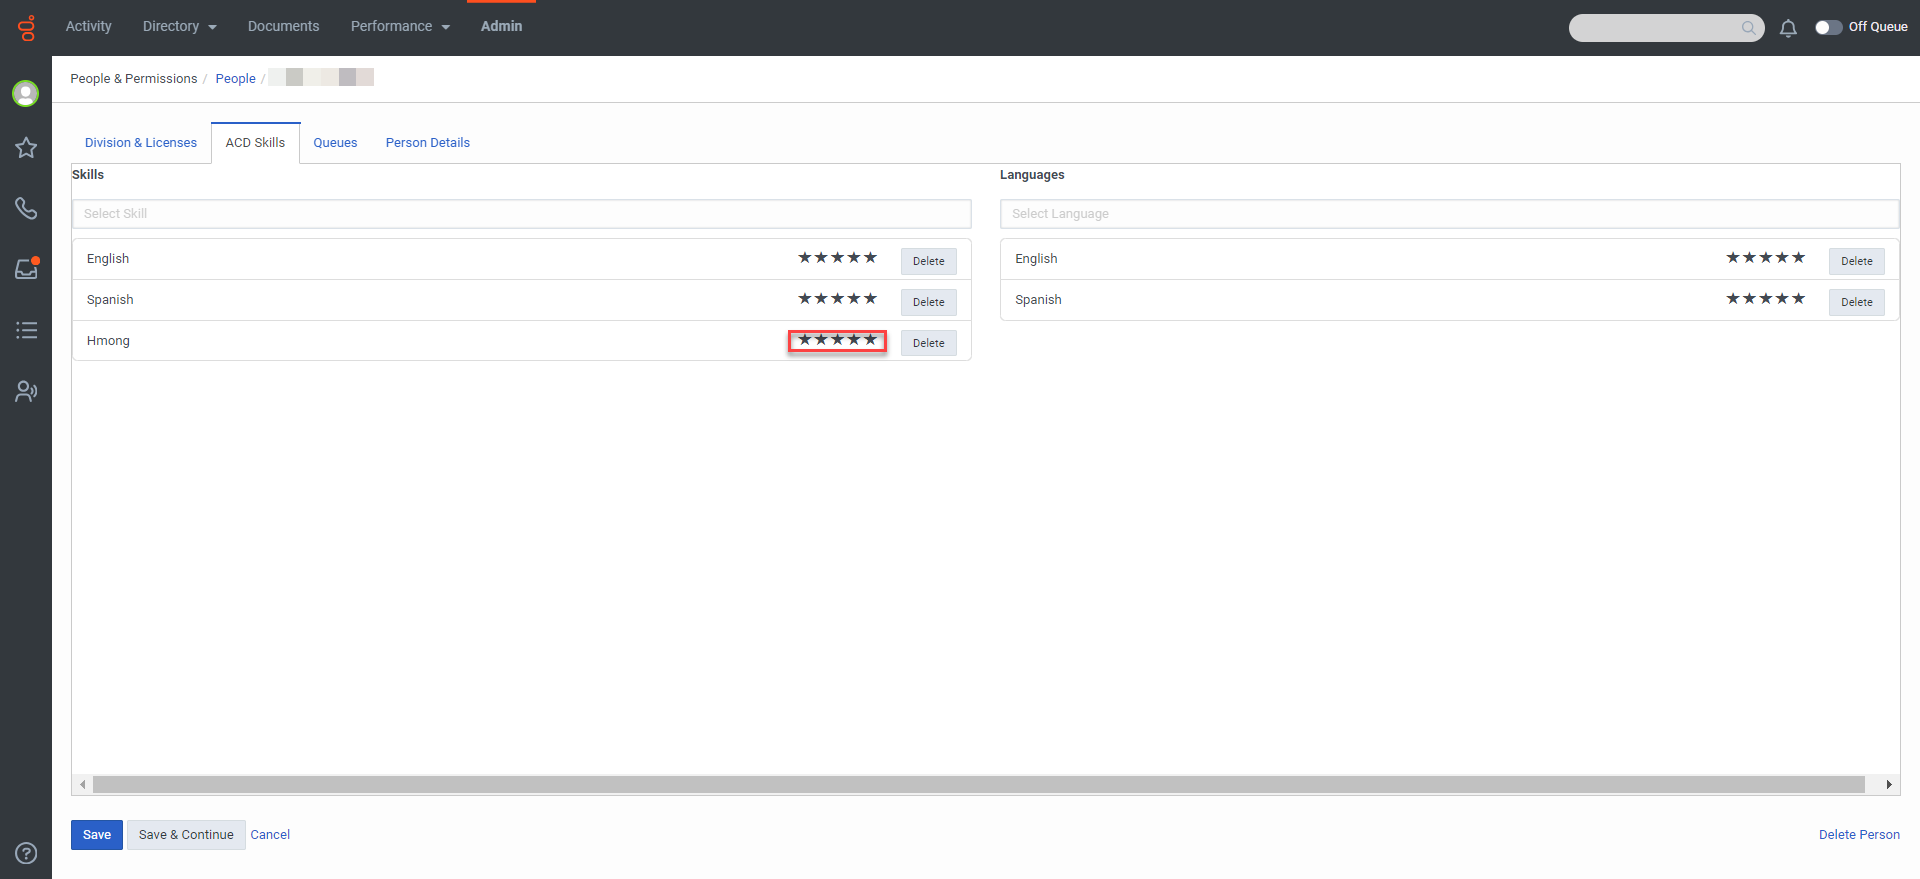
Task: Set English language star rating
Action: [x=1765, y=258]
